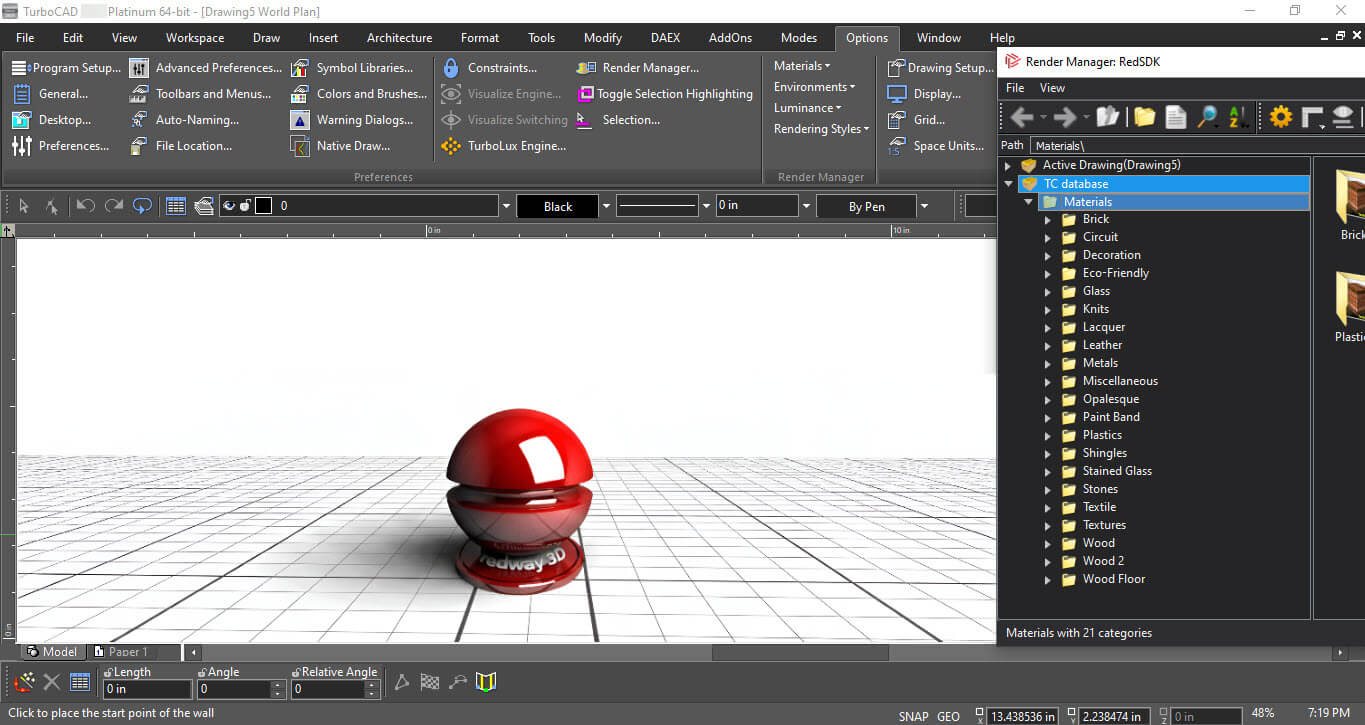The image size is (1365, 725).
Task: Open the Rendering Styles dropdown
Action: 821,129
